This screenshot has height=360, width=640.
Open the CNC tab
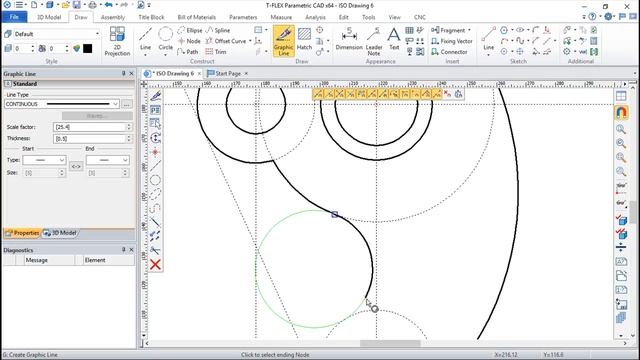click(x=420, y=17)
